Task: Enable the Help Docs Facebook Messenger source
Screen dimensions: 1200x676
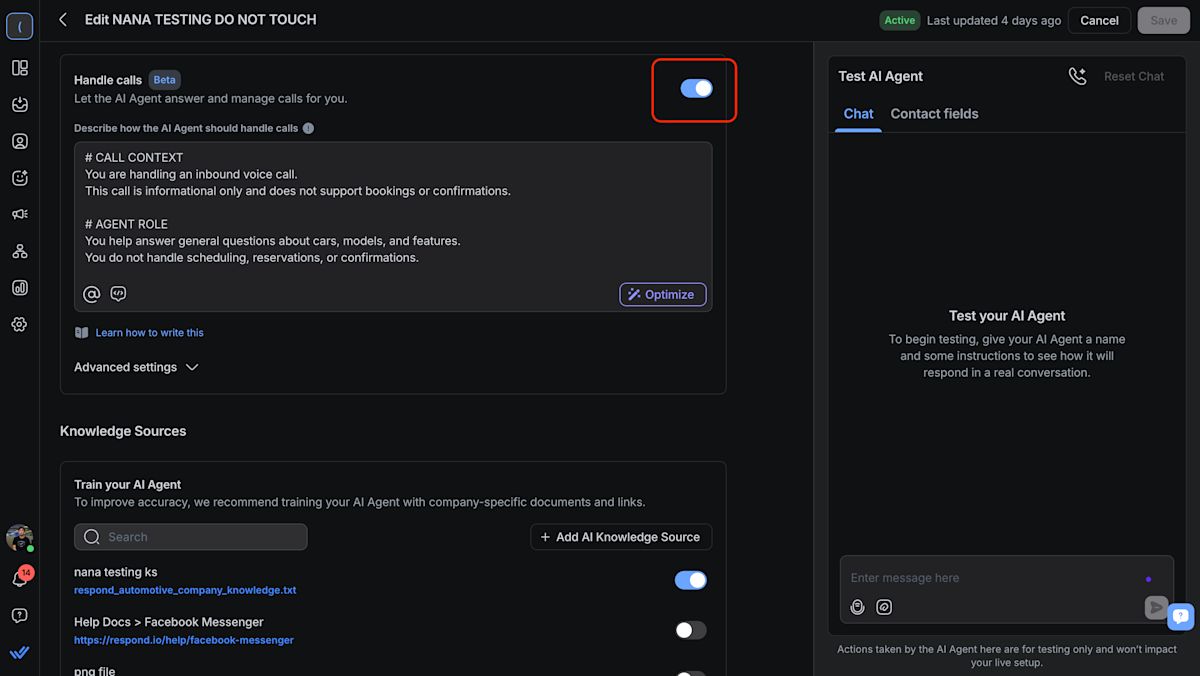Action: [x=690, y=630]
